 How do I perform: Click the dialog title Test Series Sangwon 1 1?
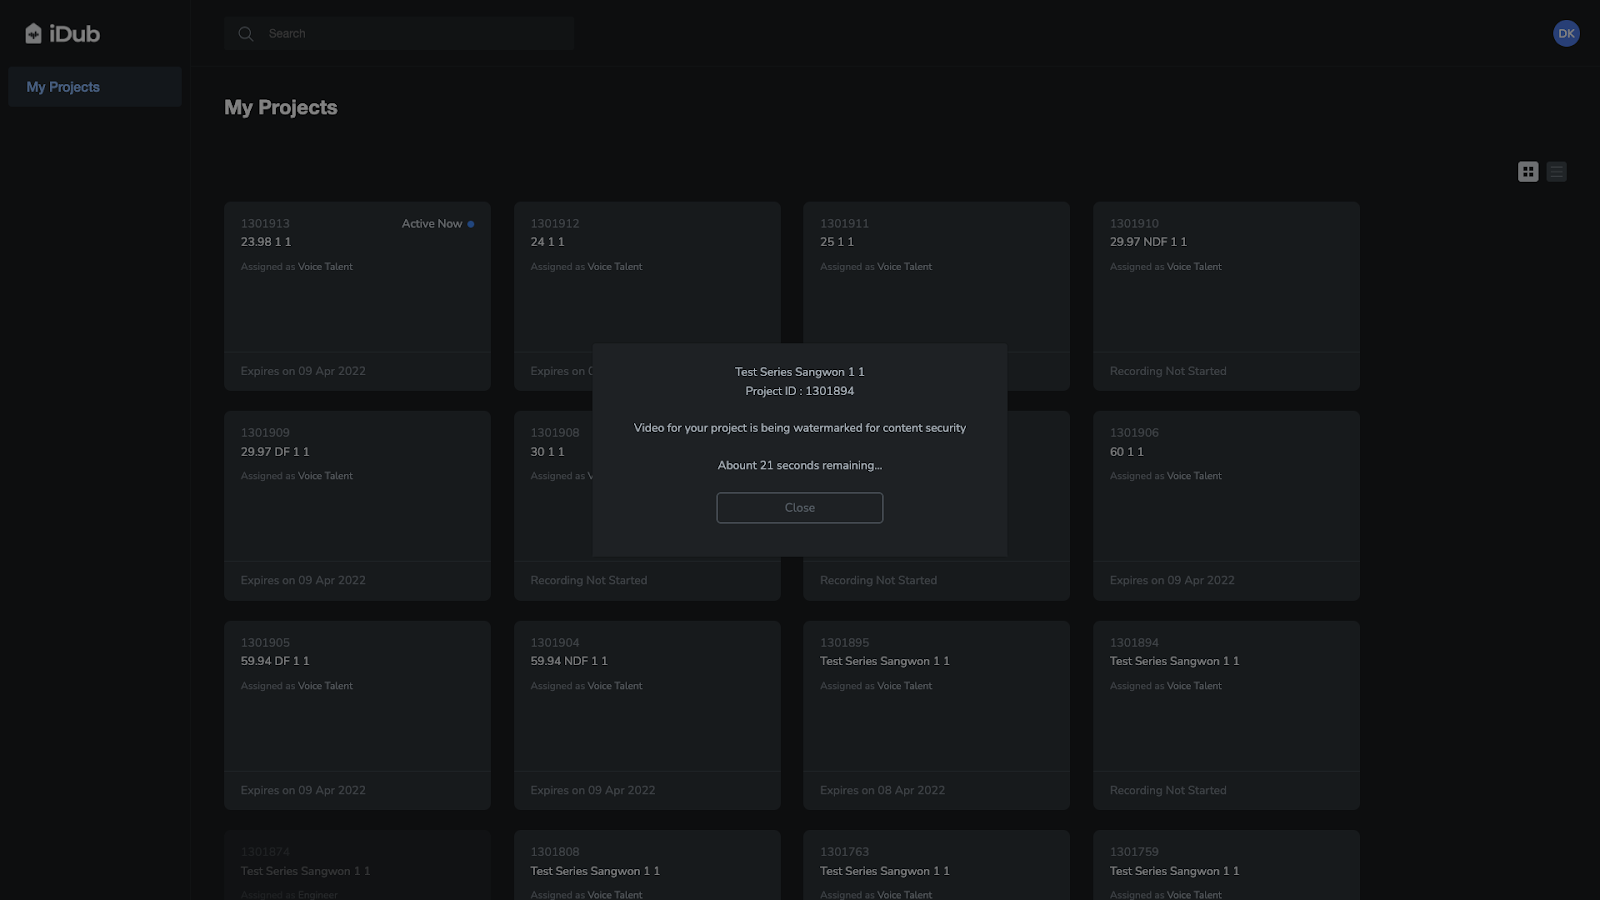click(x=800, y=372)
